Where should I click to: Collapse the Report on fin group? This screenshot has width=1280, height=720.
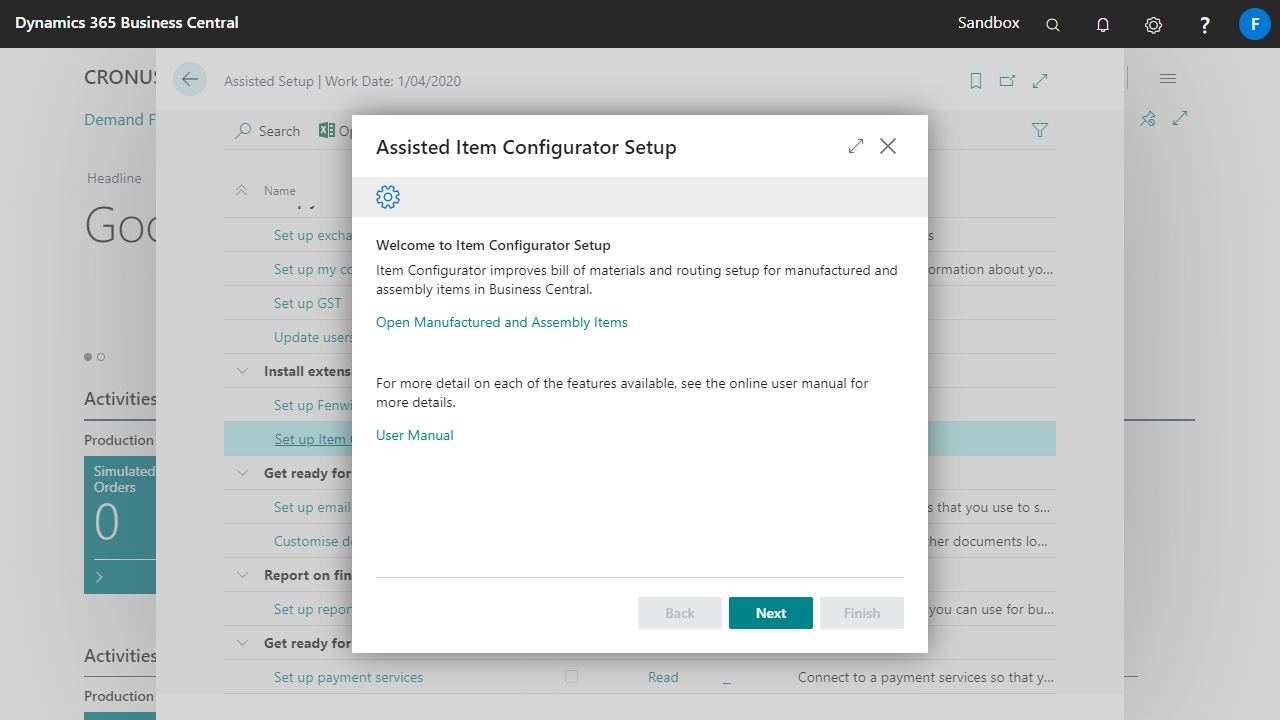click(242, 575)
